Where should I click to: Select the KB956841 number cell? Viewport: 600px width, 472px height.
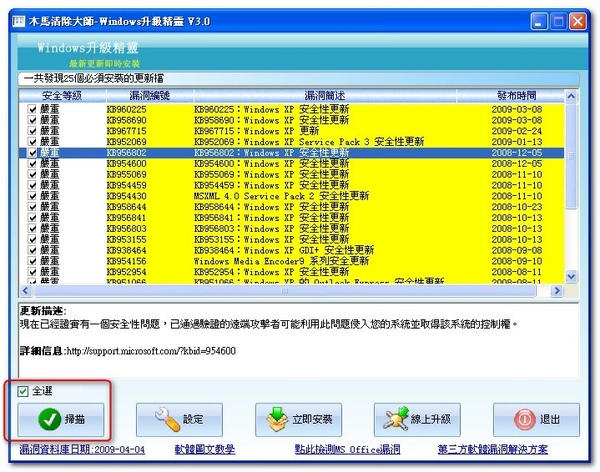coord(126,218)
